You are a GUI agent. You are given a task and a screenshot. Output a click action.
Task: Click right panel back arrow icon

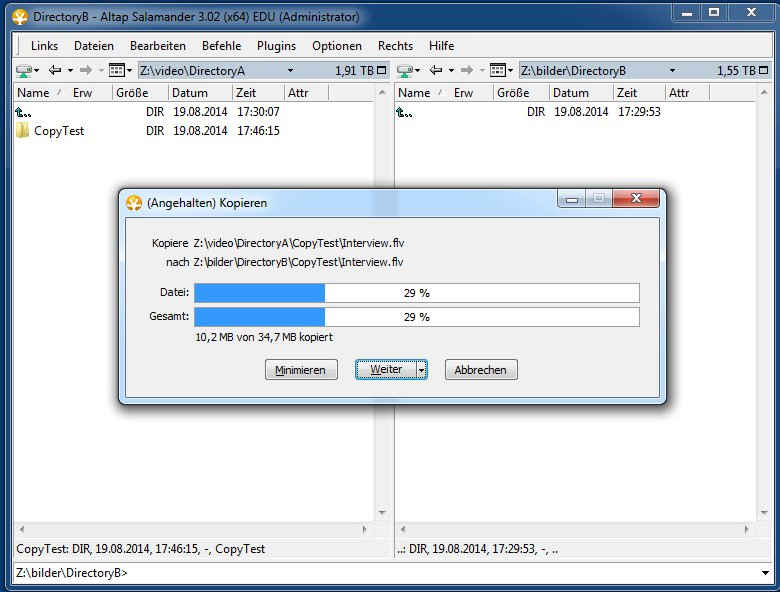(436, 70)
